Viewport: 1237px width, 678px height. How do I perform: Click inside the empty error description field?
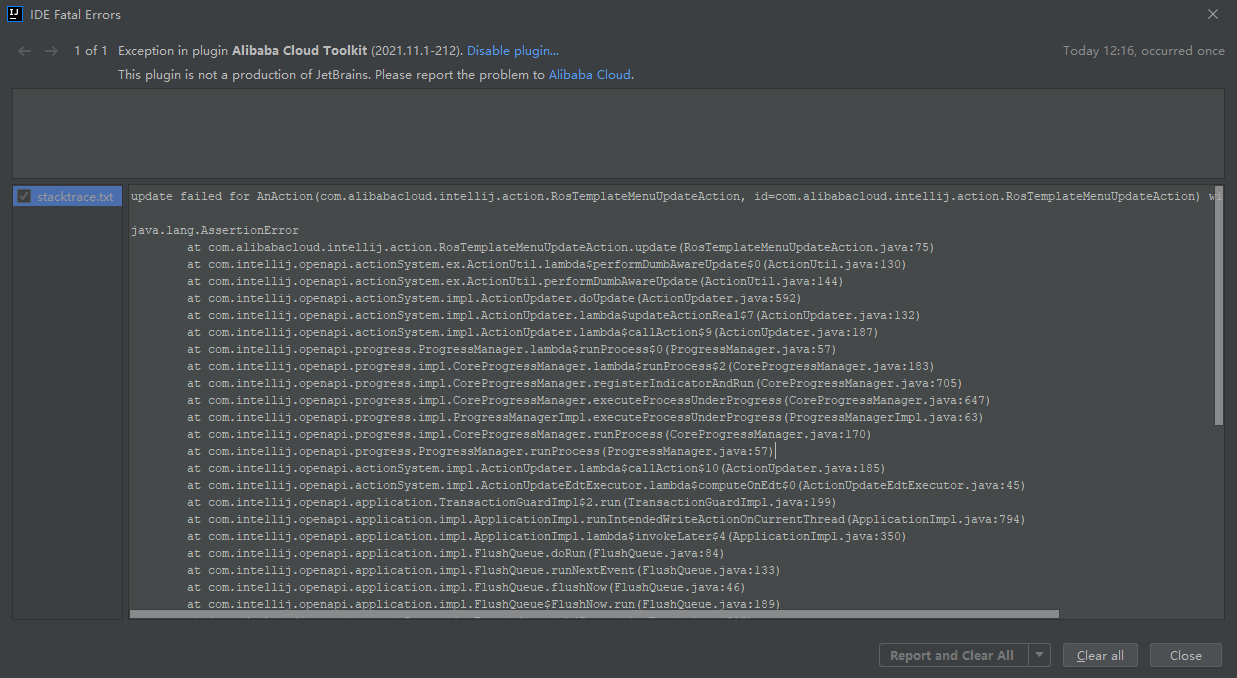pyautogui.click(x=618, y=133)
